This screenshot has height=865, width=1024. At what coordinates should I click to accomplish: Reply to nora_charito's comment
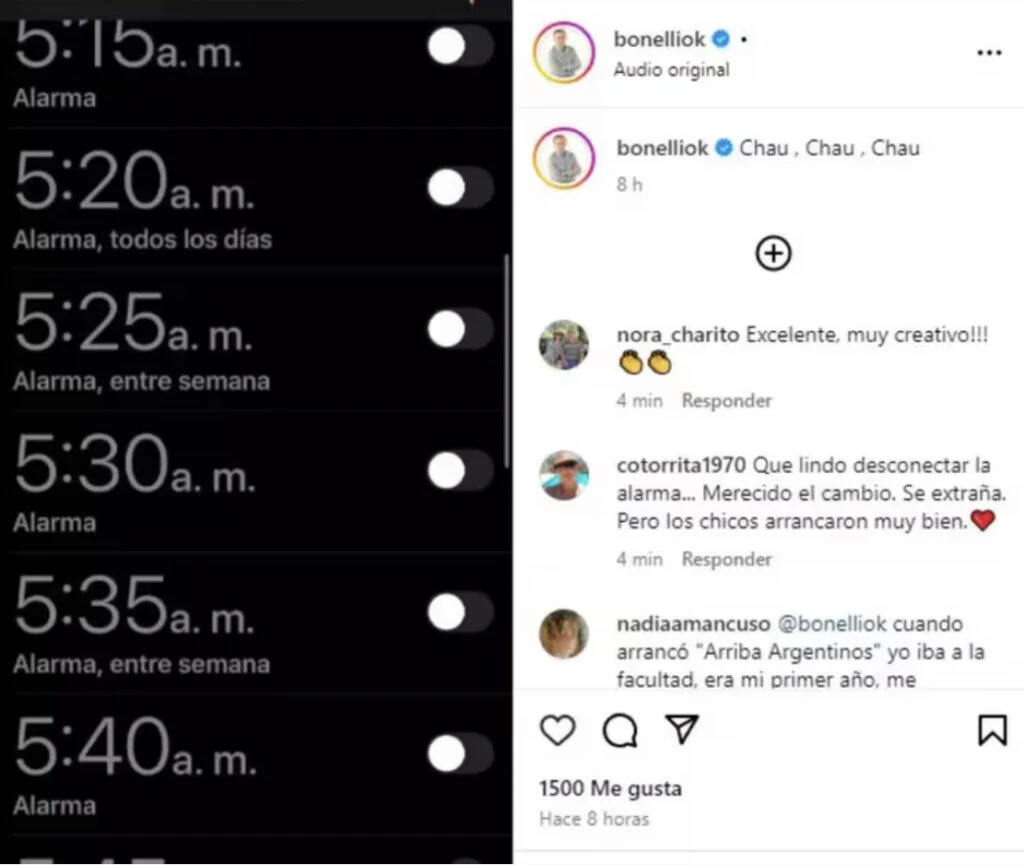point(727,400)
